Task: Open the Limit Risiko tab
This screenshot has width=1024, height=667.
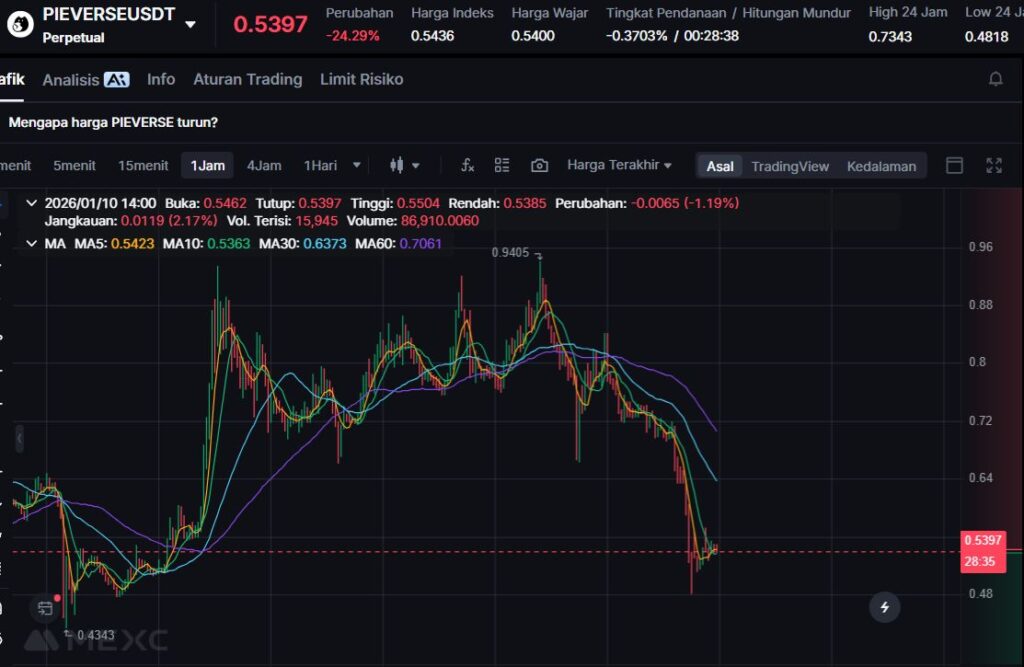Action: pos(361,79)
